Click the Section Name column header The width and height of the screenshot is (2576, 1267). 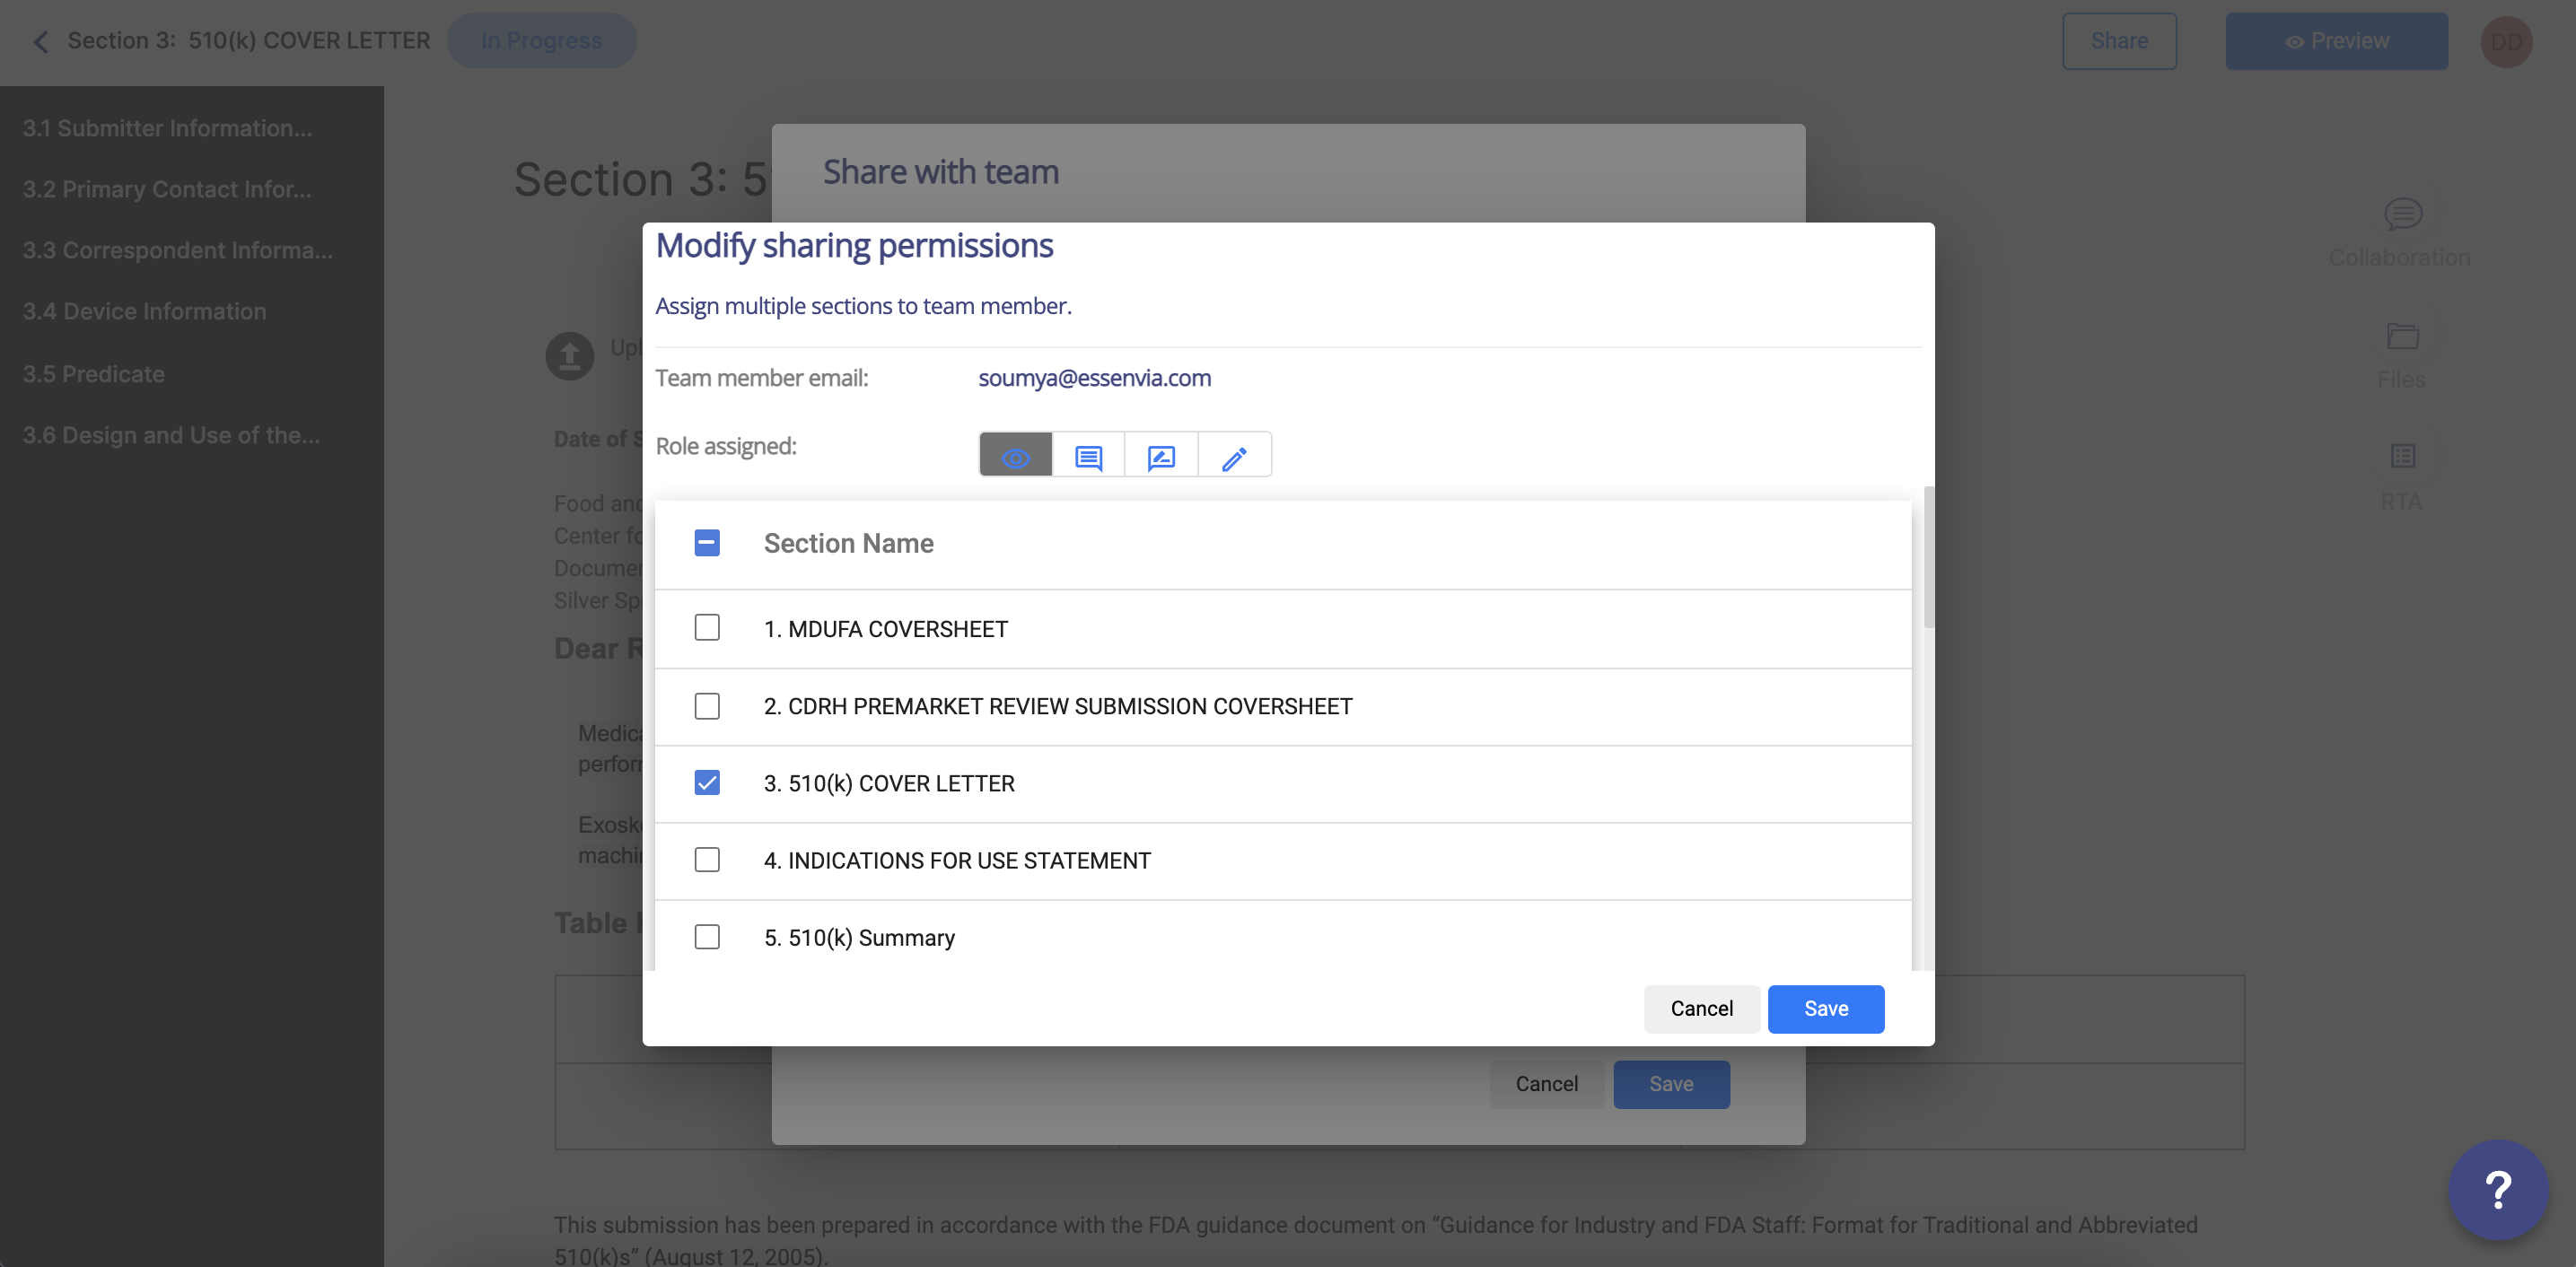coord(848,543)
